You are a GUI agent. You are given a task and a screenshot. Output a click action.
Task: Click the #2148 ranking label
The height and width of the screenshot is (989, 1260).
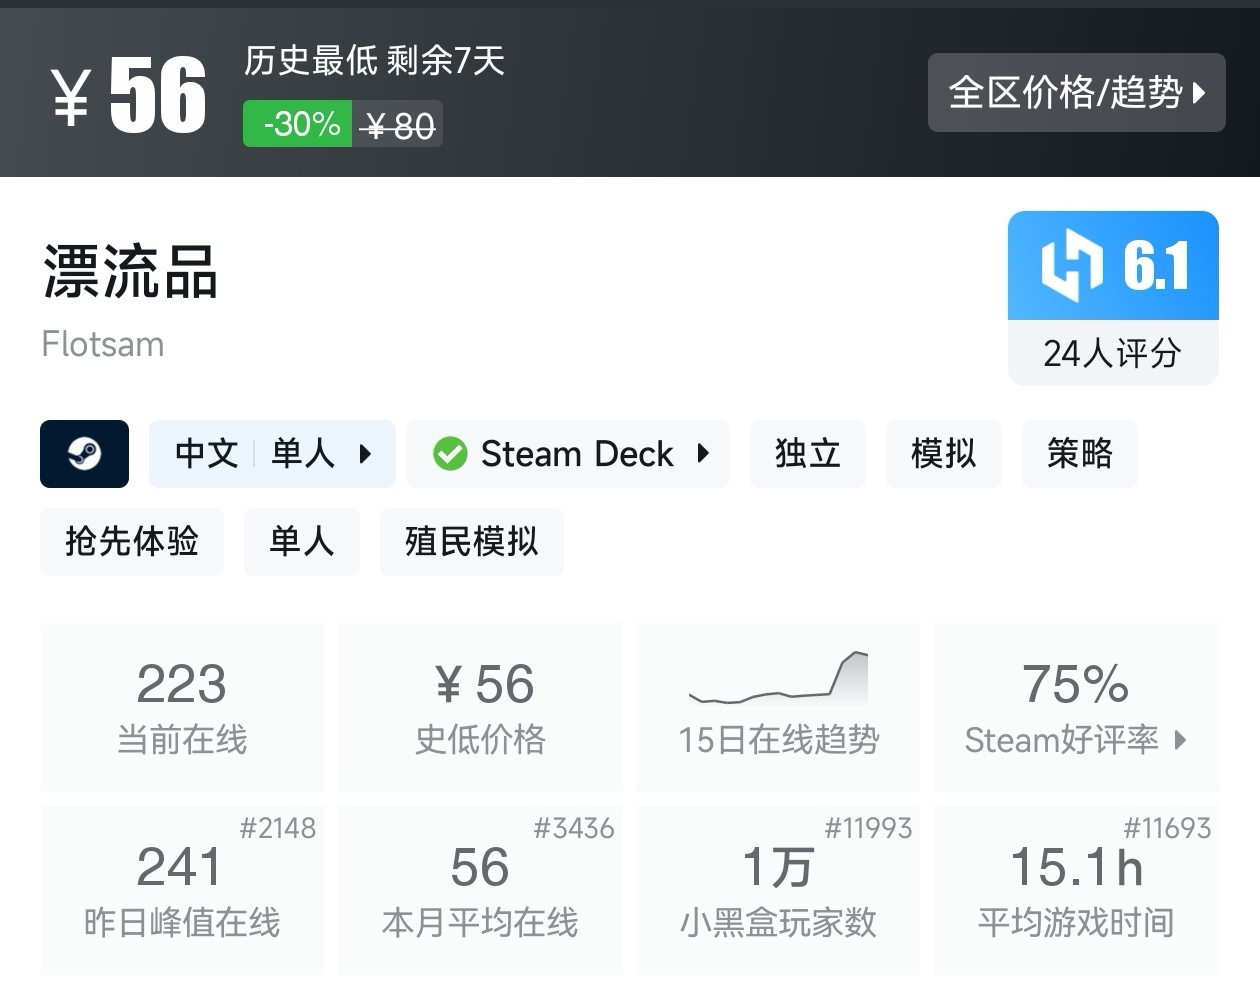coord(278,828)
